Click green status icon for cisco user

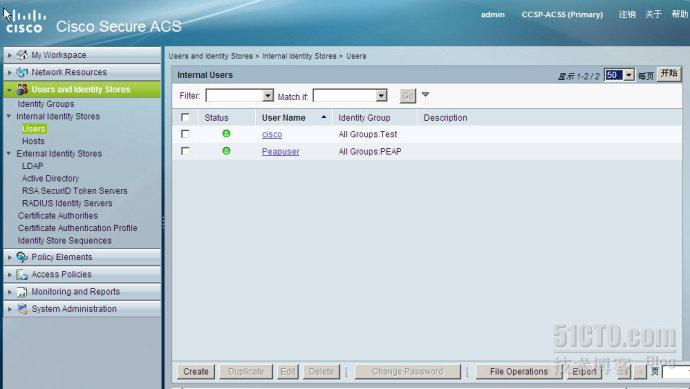click(226, 134)
